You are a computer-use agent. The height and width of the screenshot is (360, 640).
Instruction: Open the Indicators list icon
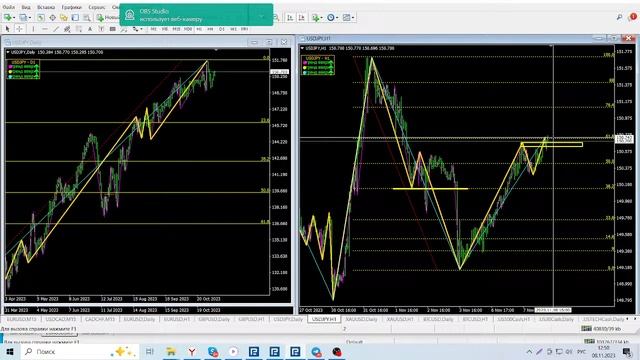[316, 18]
